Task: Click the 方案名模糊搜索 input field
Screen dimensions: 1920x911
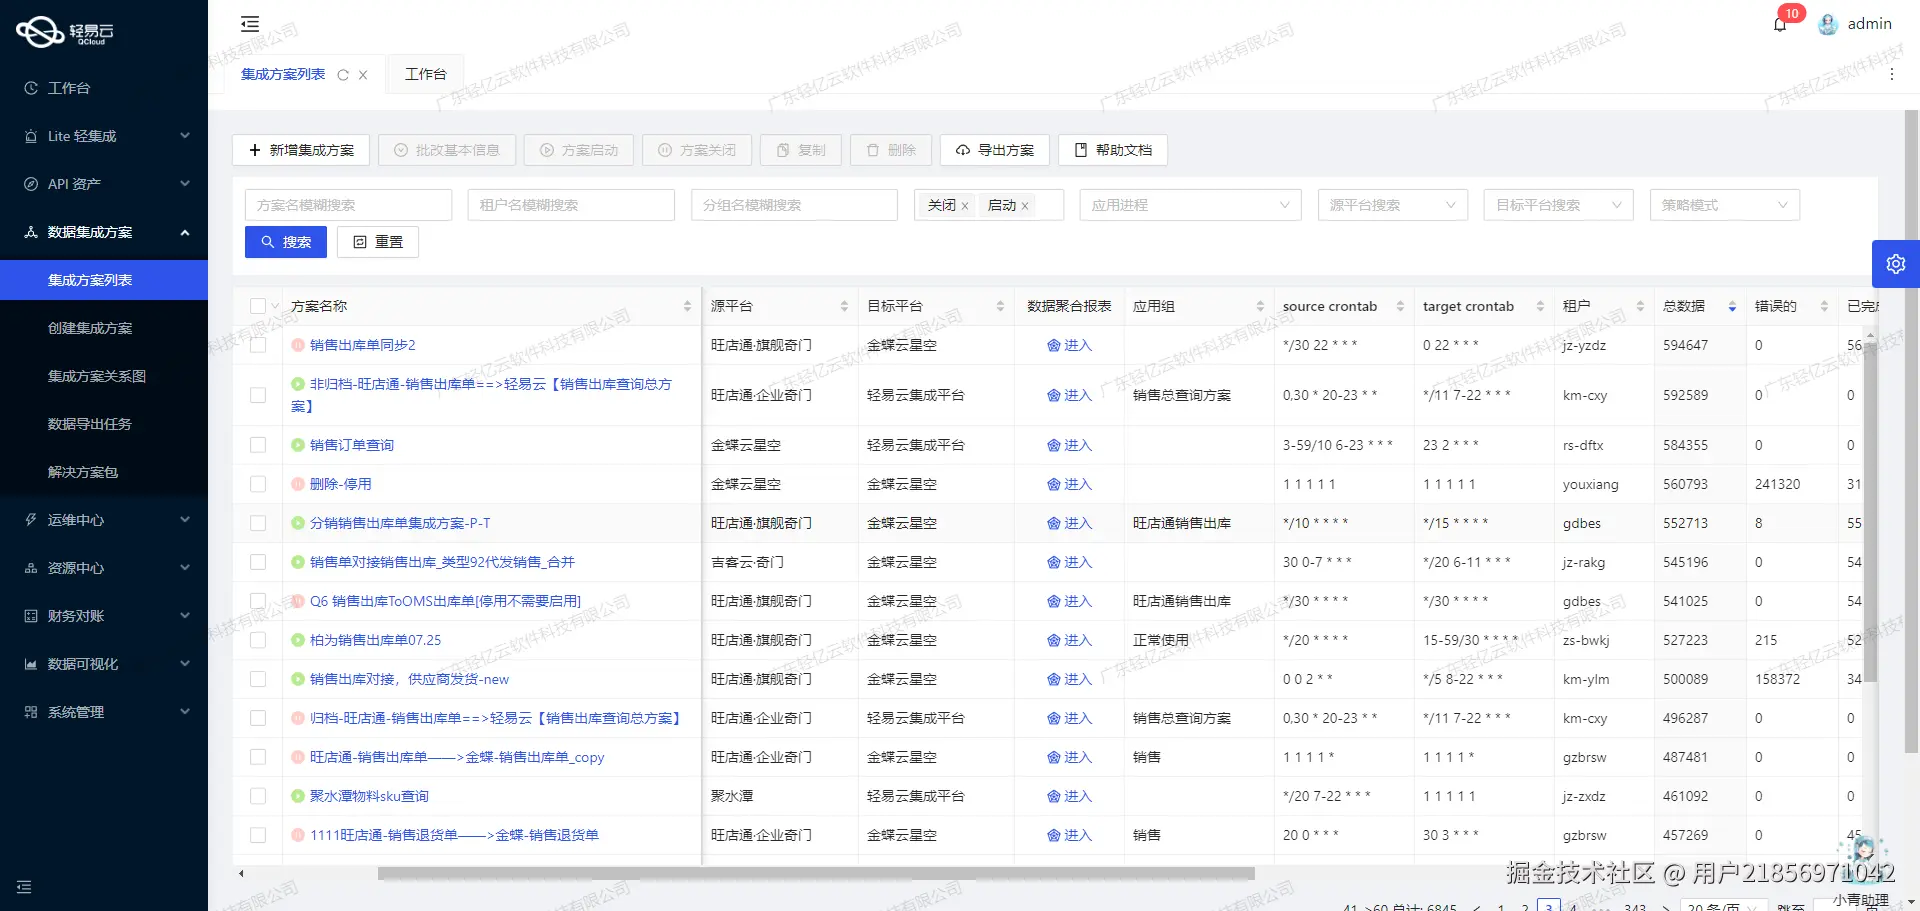Action: (348, 204)
